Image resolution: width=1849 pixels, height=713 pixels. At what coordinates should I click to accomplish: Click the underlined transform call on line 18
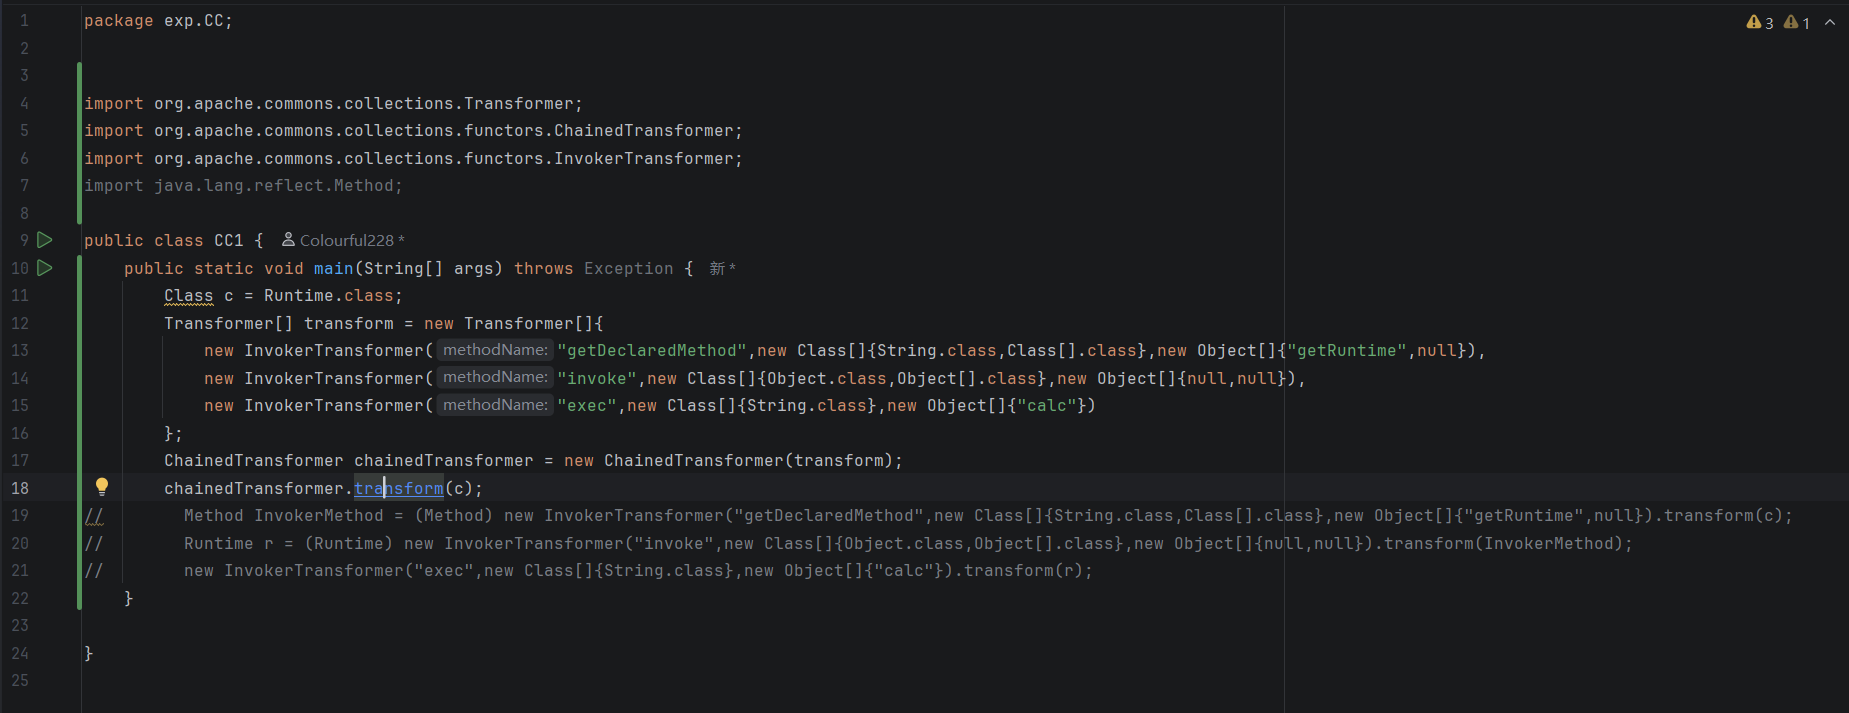click(399, 488)
